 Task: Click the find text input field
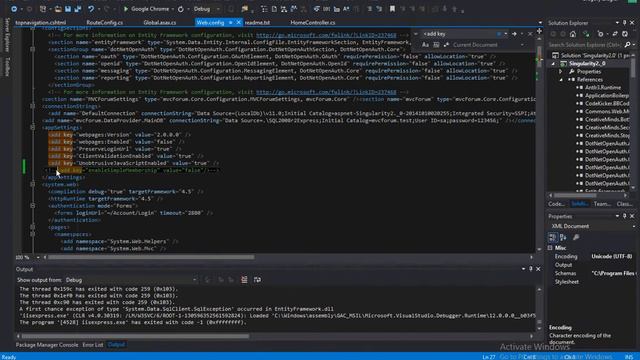click(459, 34)
